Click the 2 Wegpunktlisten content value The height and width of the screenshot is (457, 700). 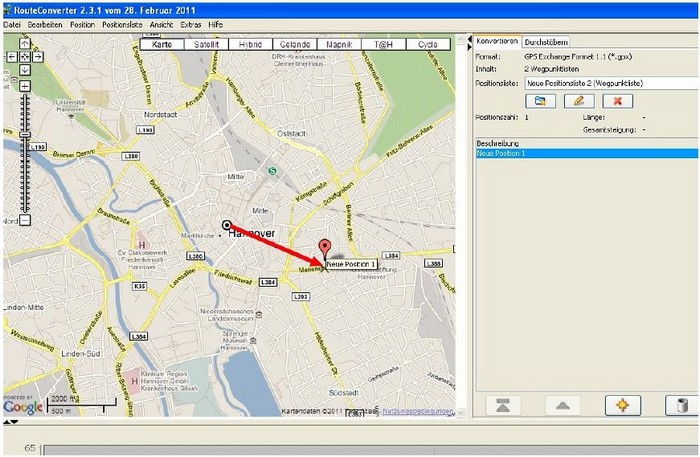551,69
